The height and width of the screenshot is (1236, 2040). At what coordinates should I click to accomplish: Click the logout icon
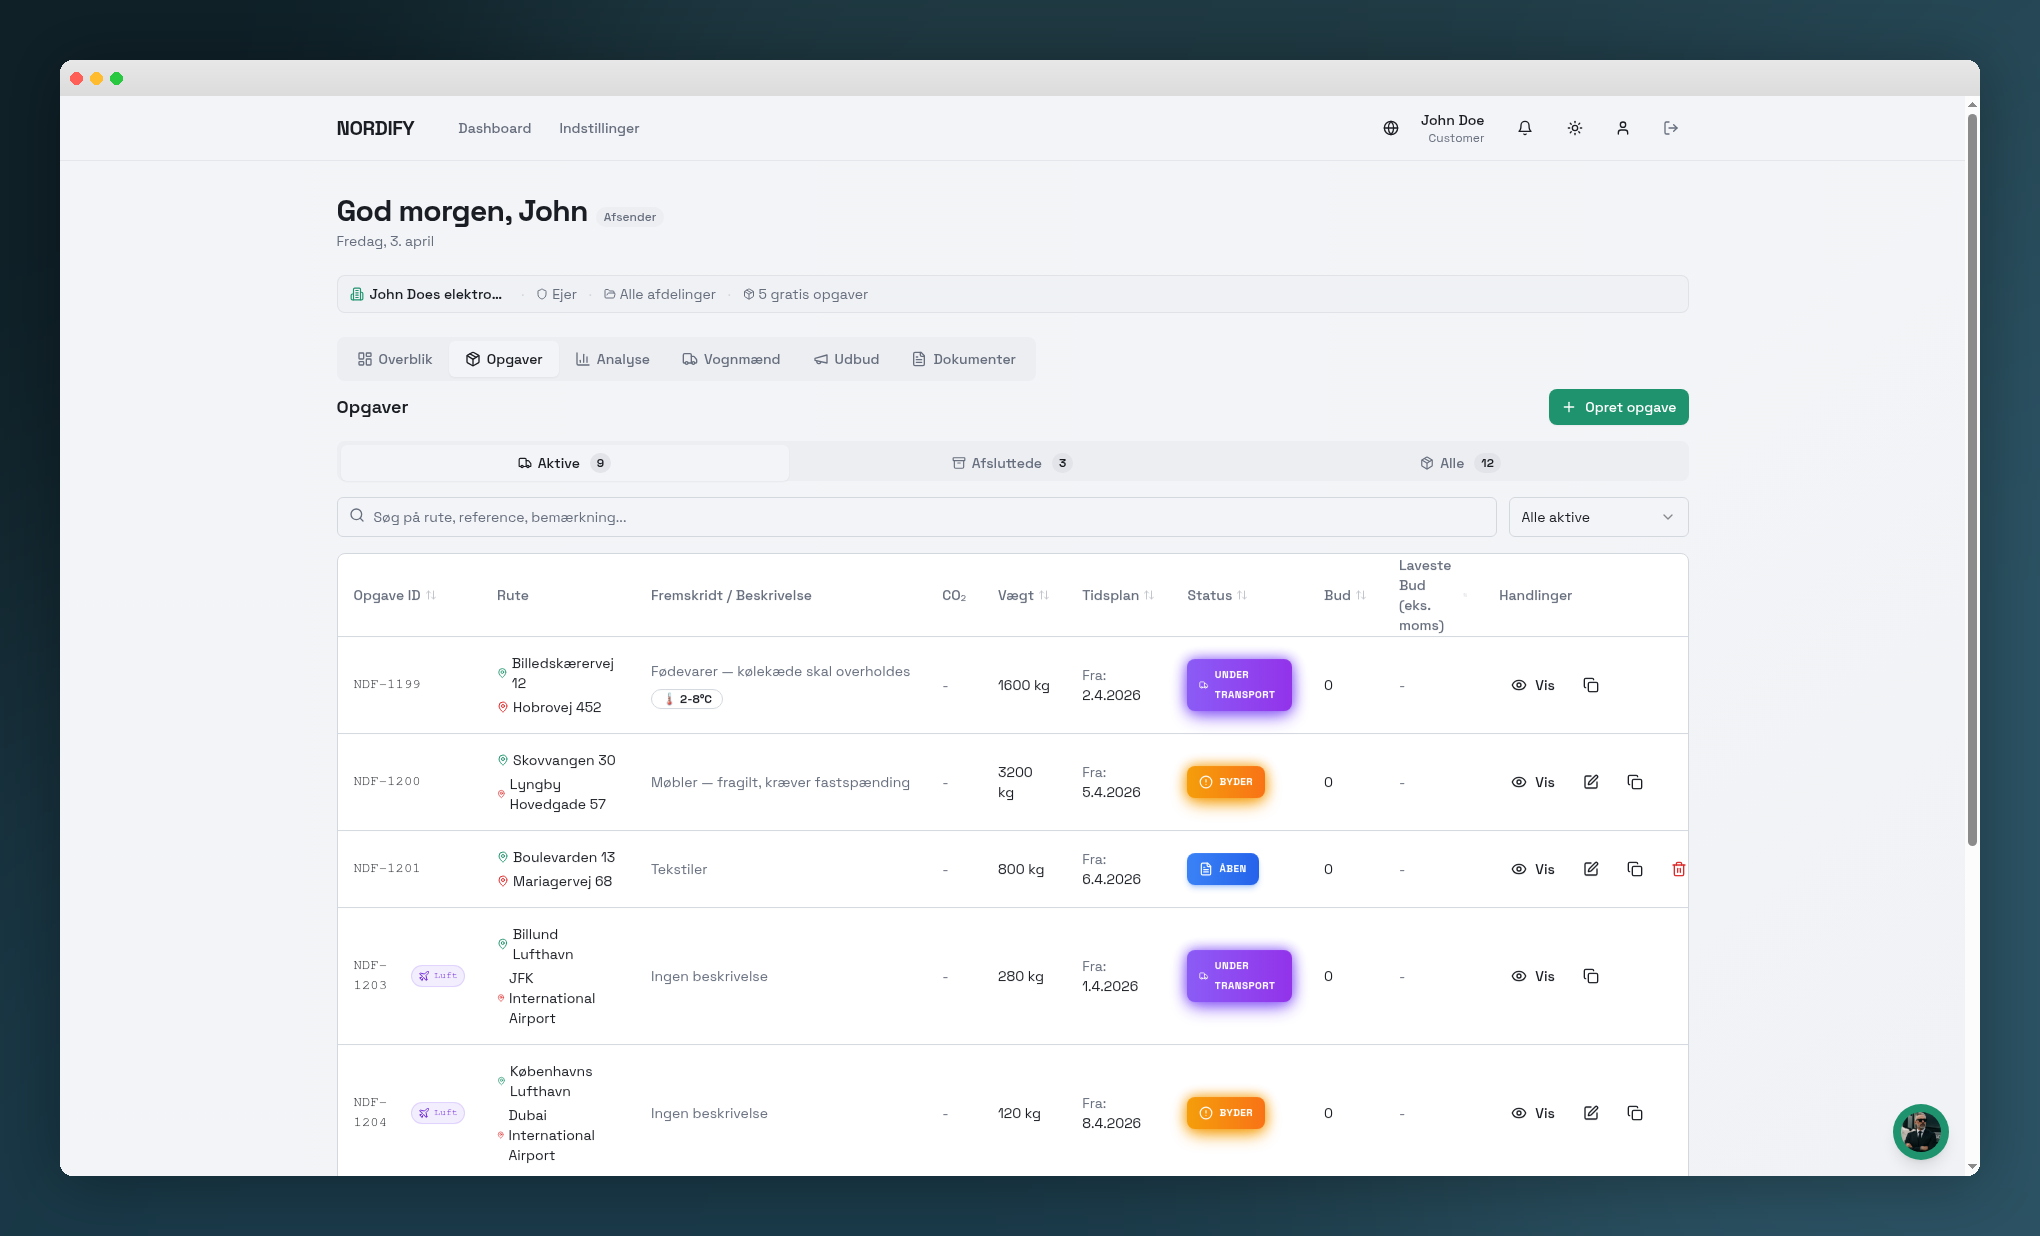click(x=1671, y=128)
